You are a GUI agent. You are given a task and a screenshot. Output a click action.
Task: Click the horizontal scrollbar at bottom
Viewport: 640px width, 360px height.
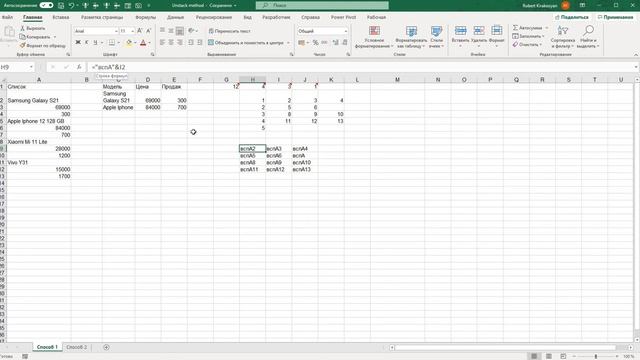coord(505,347)
